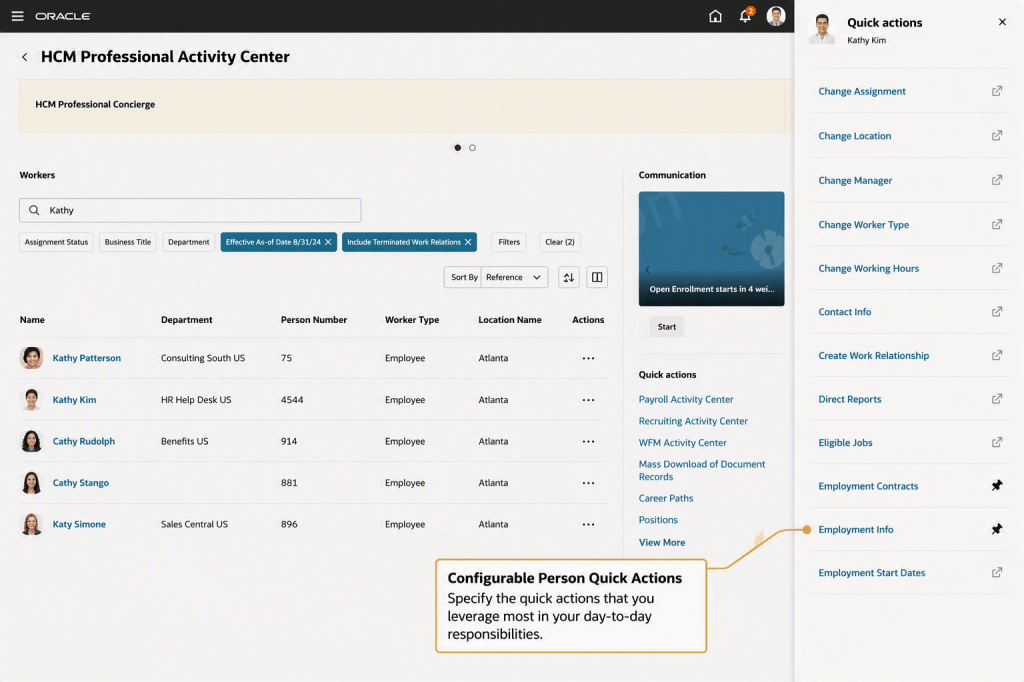1024x682 pixels.
Task: Open the column layout button
Action: pos(597,277)
